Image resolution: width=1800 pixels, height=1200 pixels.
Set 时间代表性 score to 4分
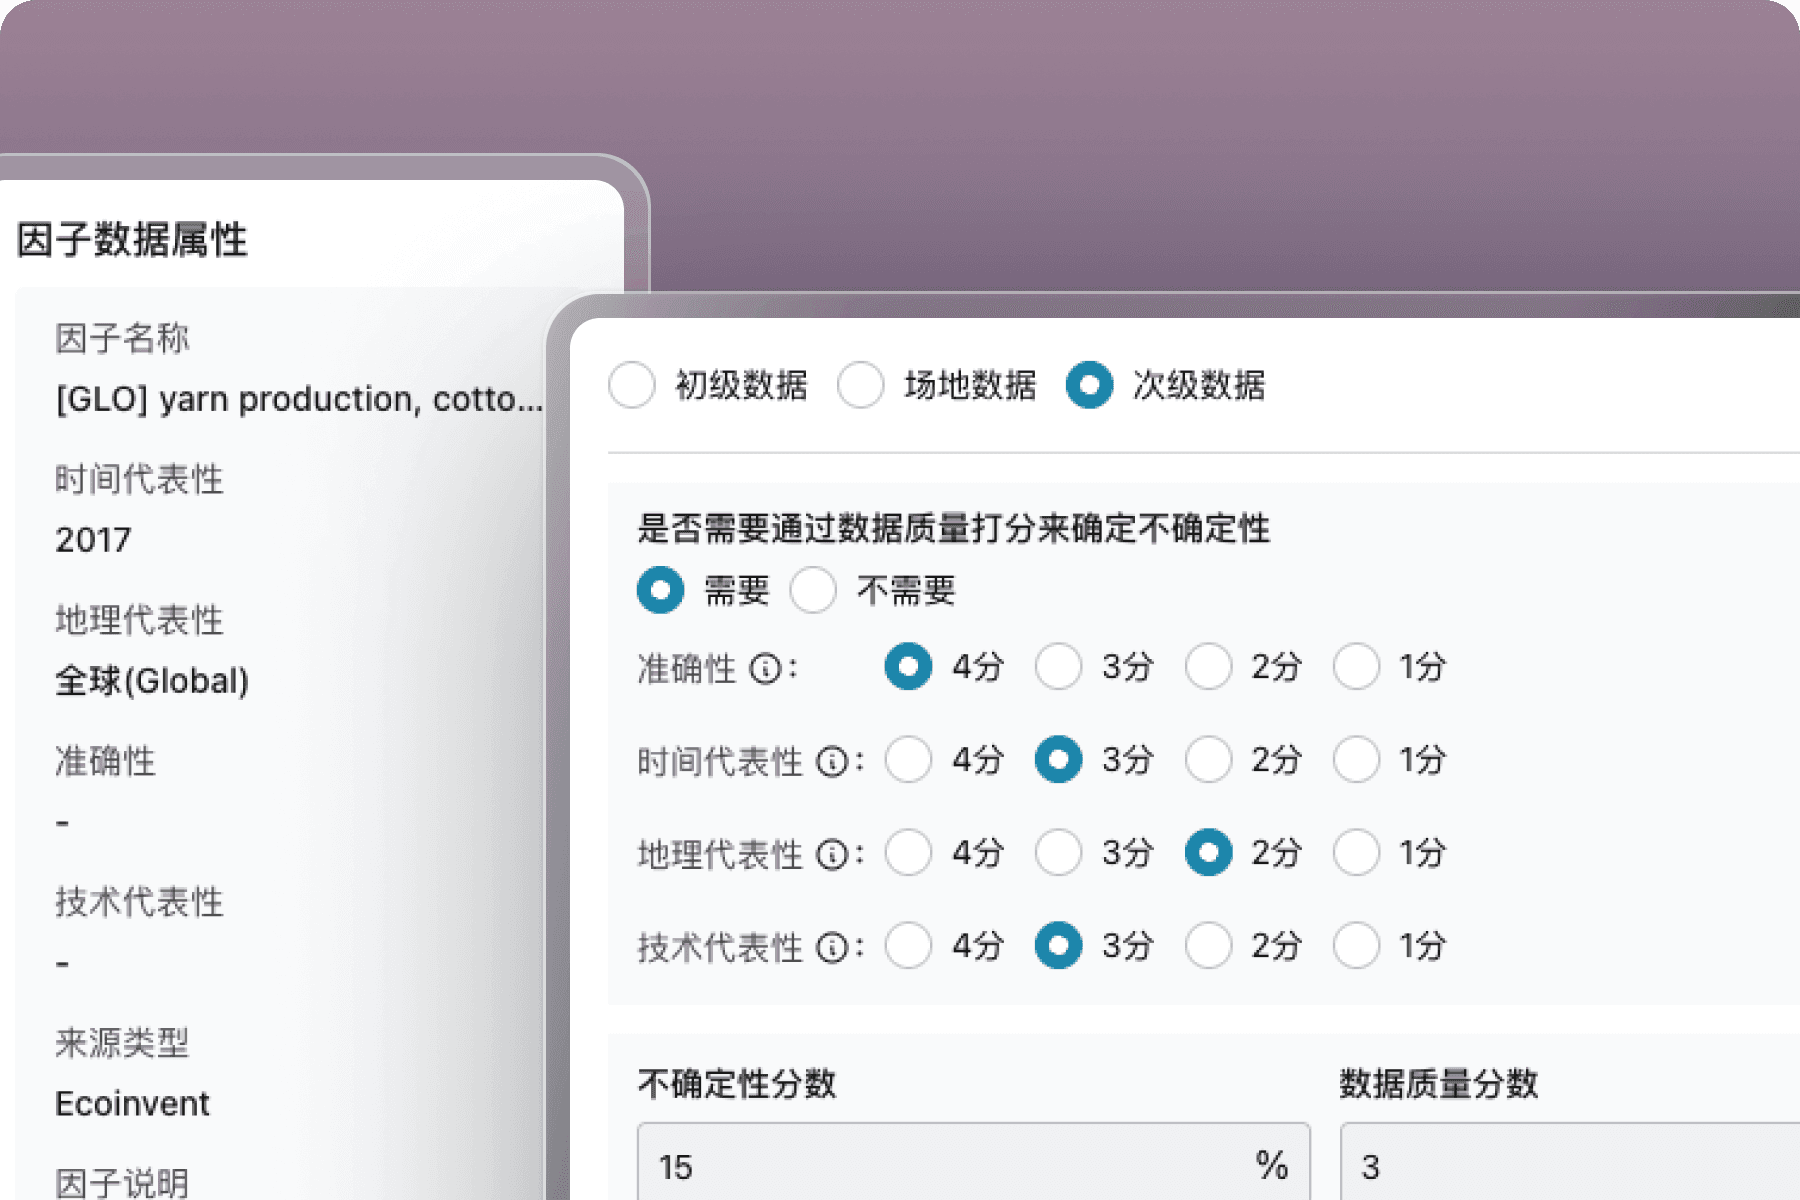tap(908, 760)
